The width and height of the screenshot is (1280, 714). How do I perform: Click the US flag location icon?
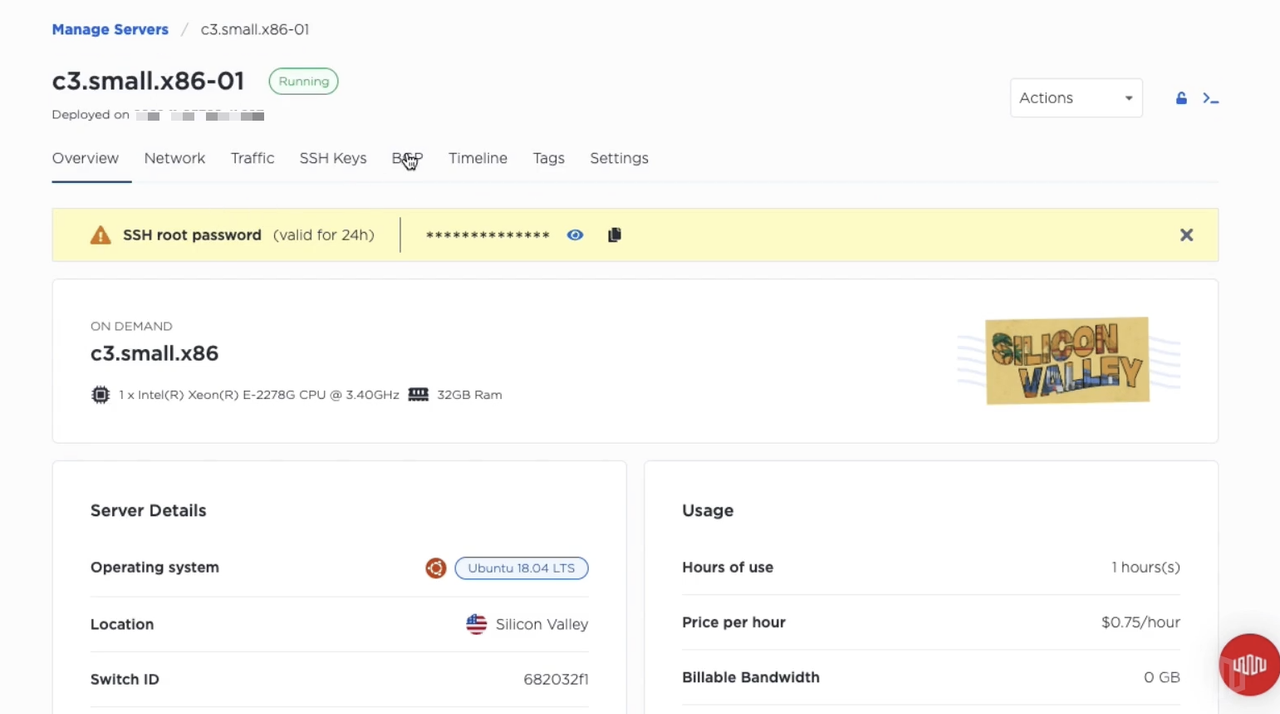[x=476, y=624]
